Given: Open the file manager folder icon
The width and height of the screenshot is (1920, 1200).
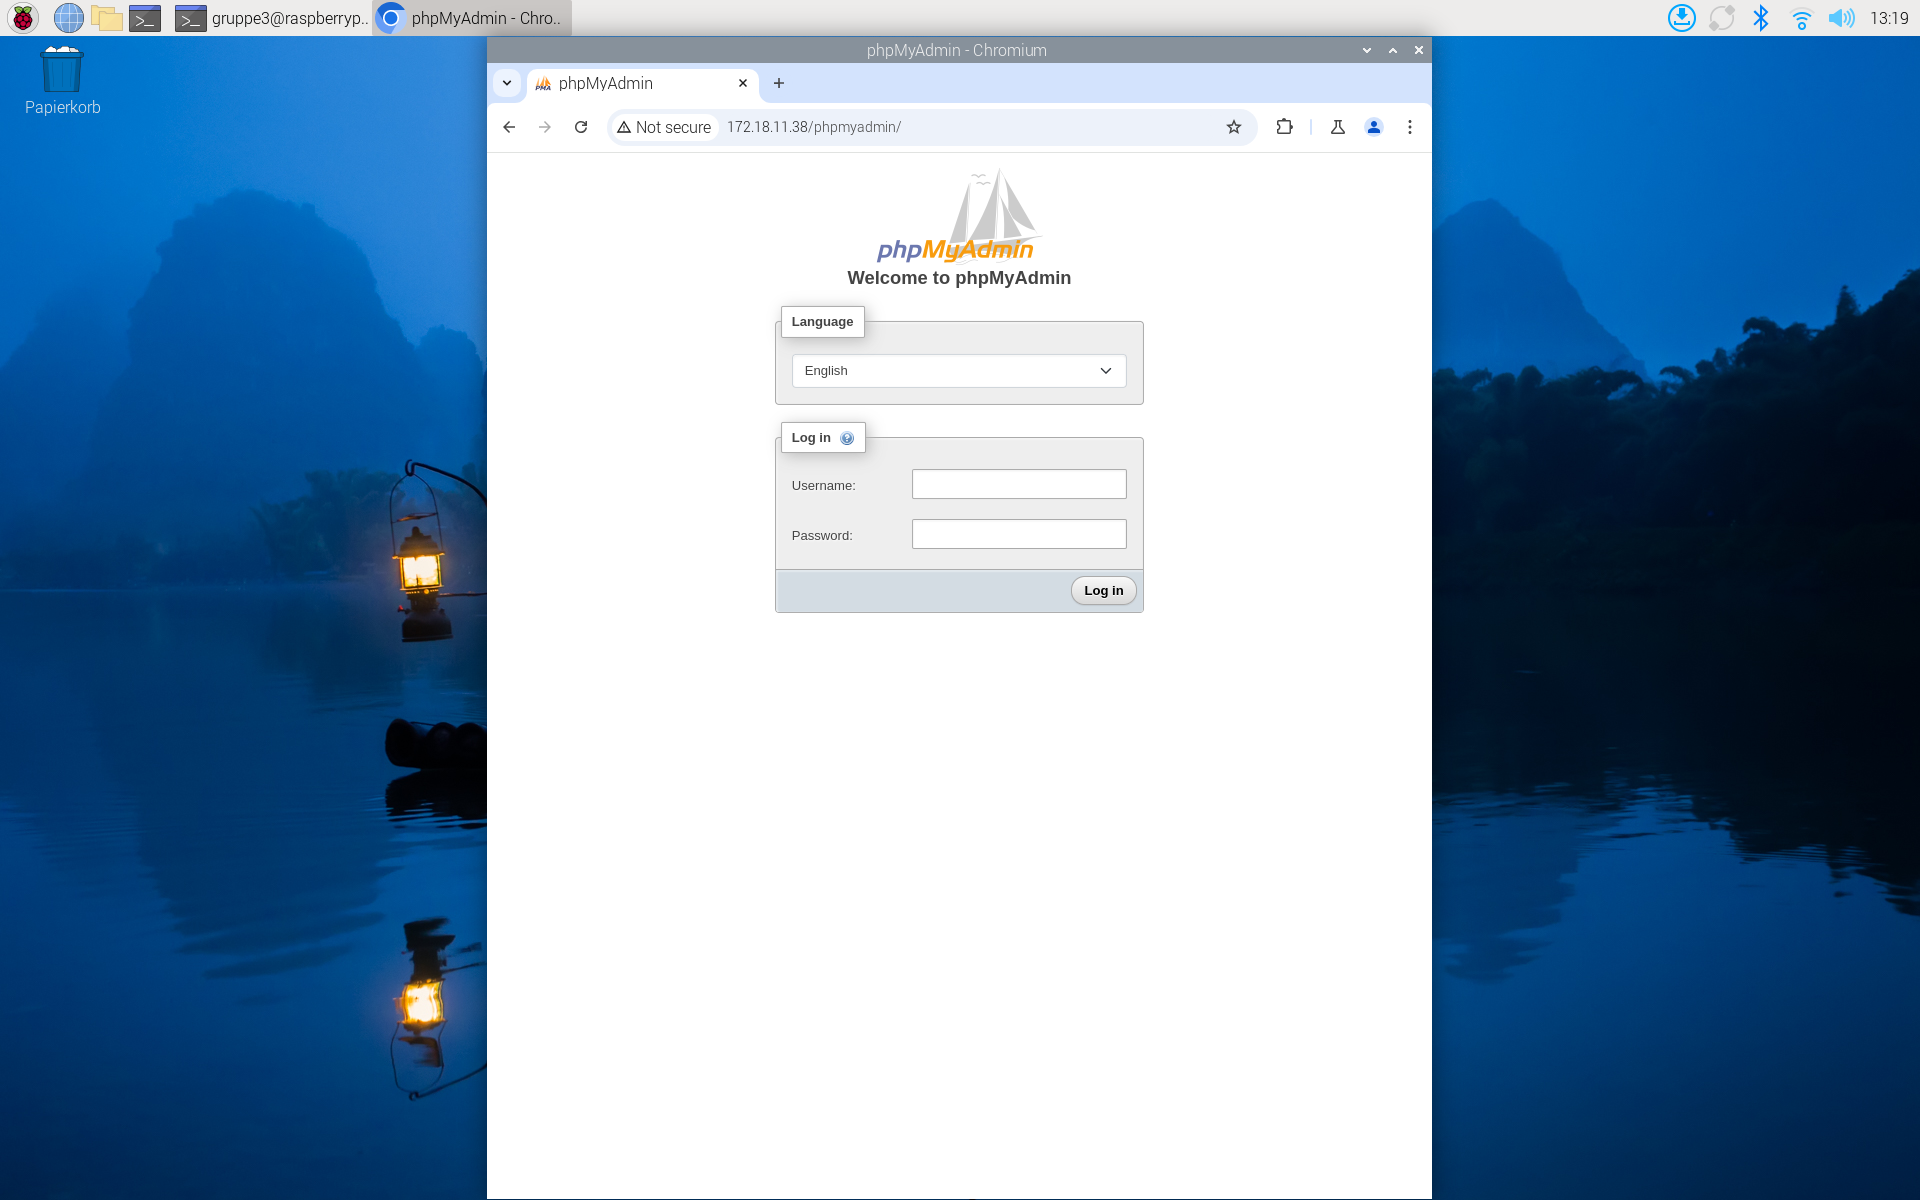Looking at the screenshot, I should [106, 18].
